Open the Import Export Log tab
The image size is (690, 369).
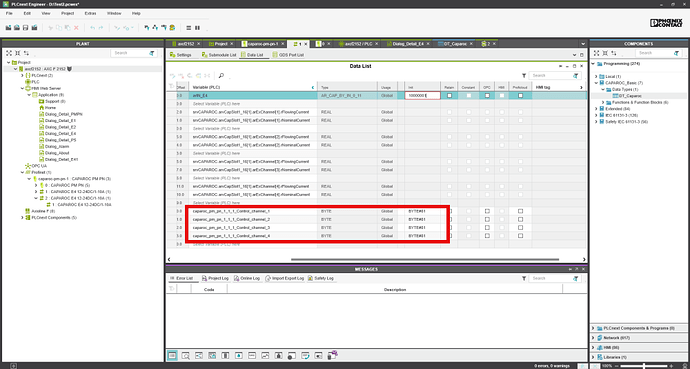pyautogui.click(x=285, y=278)
